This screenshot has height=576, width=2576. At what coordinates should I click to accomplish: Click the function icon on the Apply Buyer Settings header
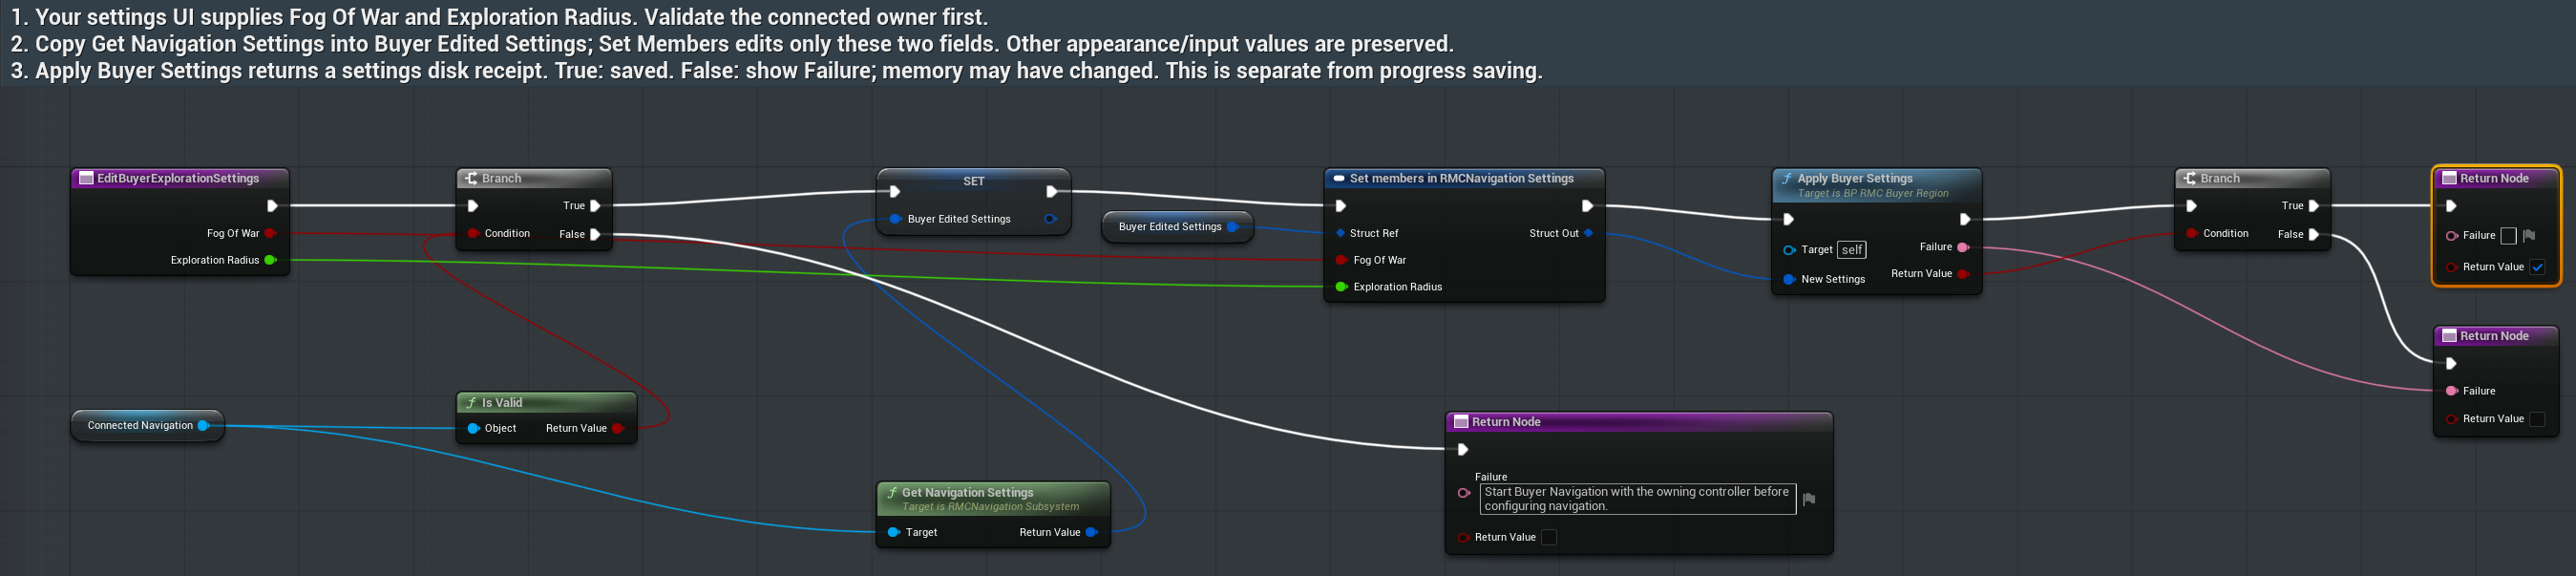[1787, 179]
